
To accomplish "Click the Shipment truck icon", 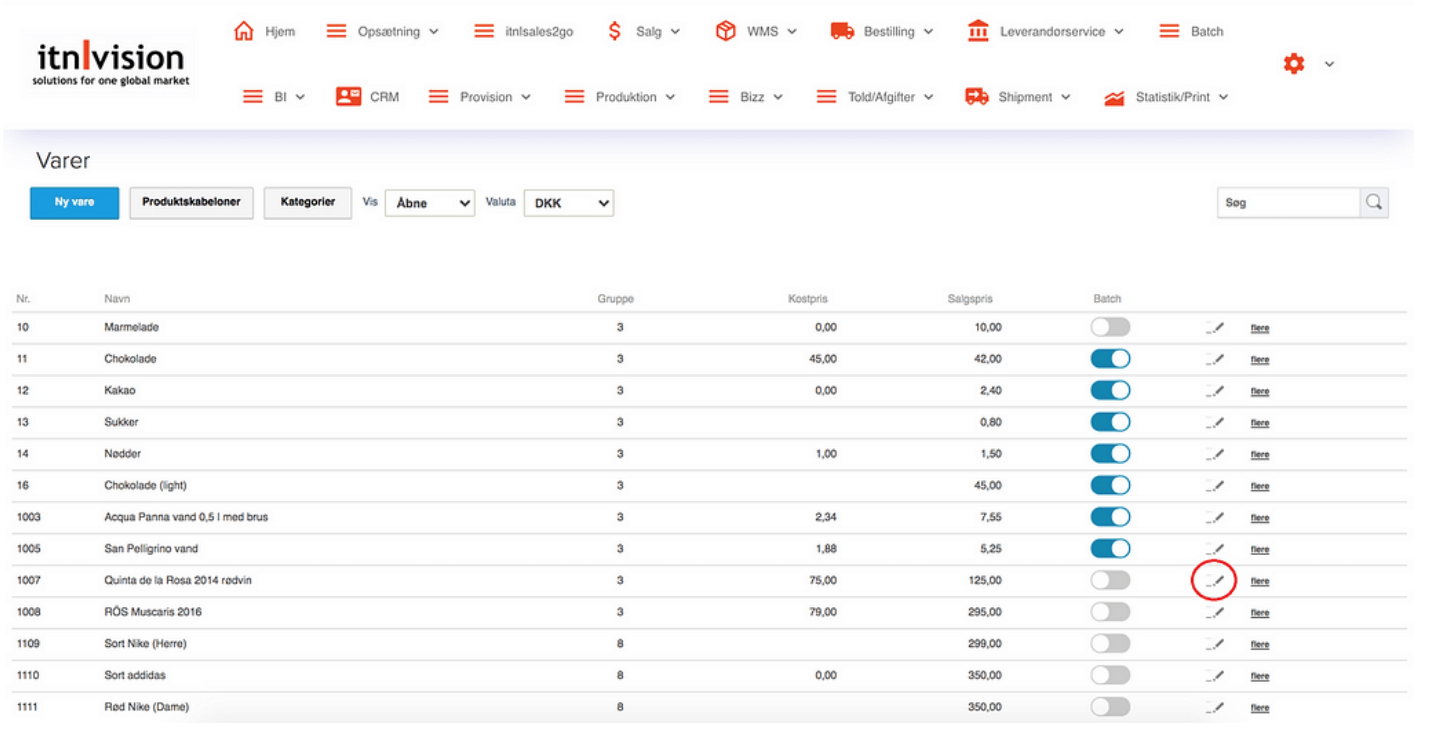I will (x=977, y=97).
